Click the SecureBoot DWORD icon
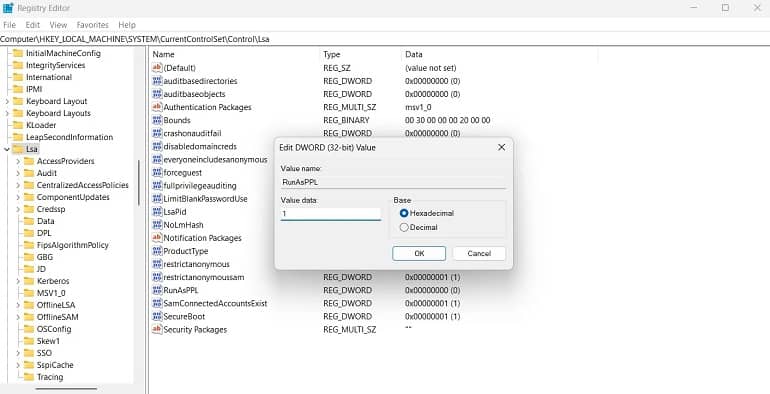 [157, 316]
